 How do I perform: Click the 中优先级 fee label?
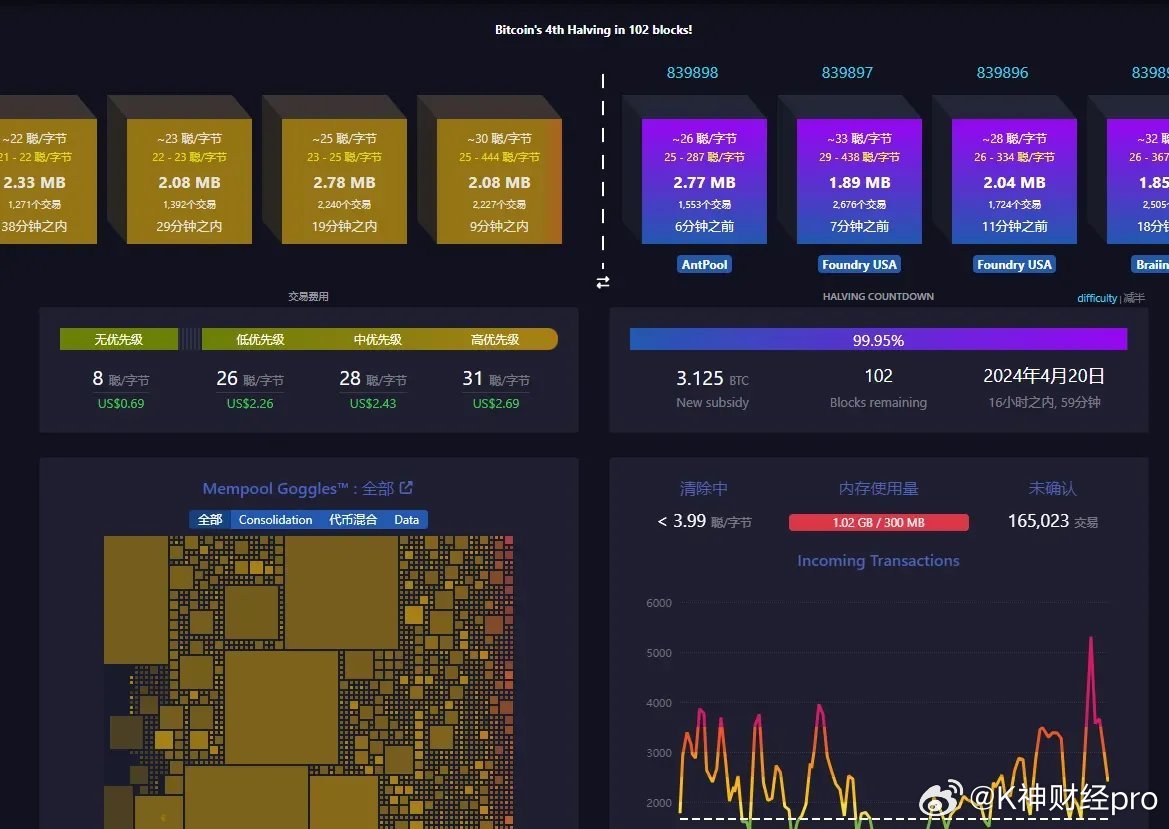pos(377,339)
